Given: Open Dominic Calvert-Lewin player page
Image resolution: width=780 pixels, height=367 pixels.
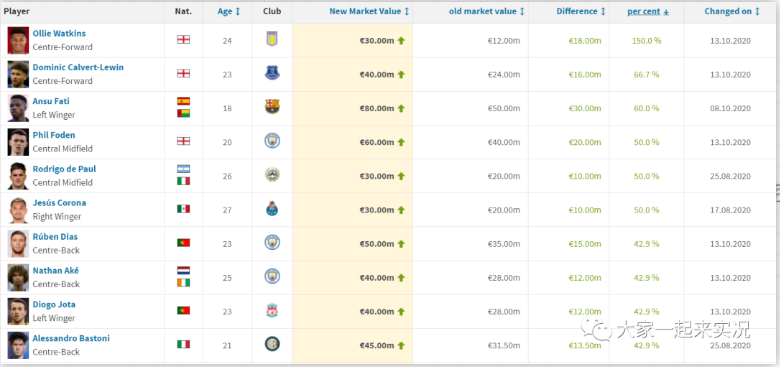Looking at the screenshot, I should [x=78, y=68].
